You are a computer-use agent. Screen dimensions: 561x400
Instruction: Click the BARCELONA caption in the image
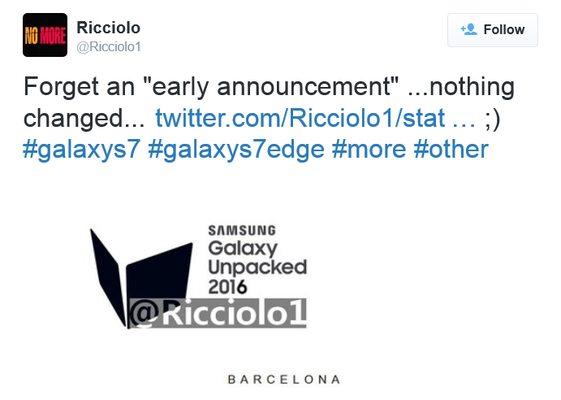click(284, 379)
